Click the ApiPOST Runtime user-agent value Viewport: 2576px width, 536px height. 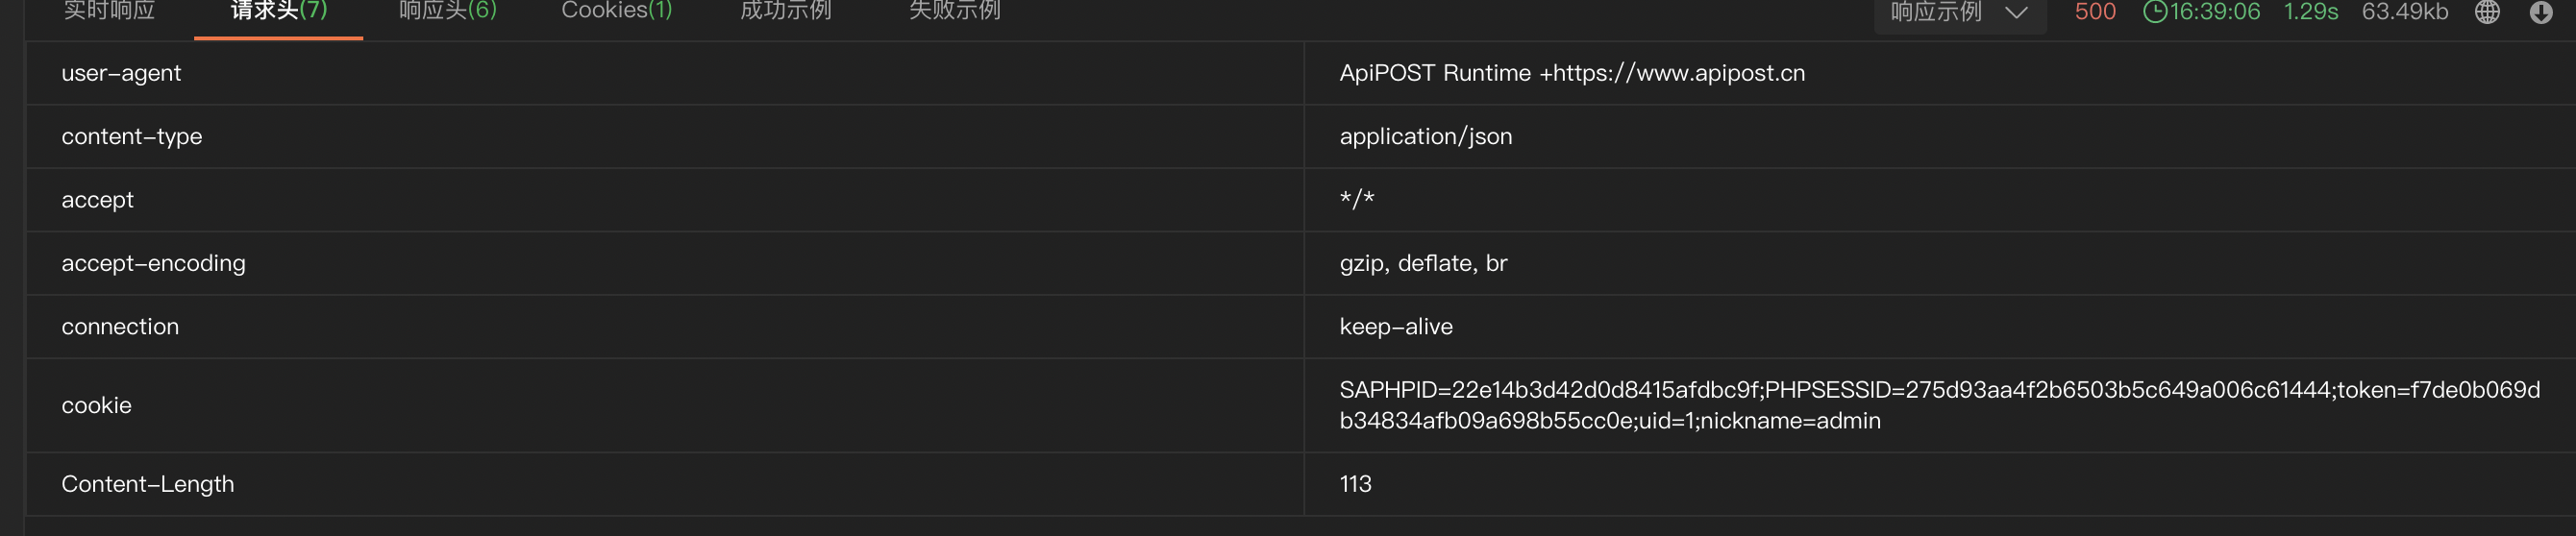pos(1572,73)
